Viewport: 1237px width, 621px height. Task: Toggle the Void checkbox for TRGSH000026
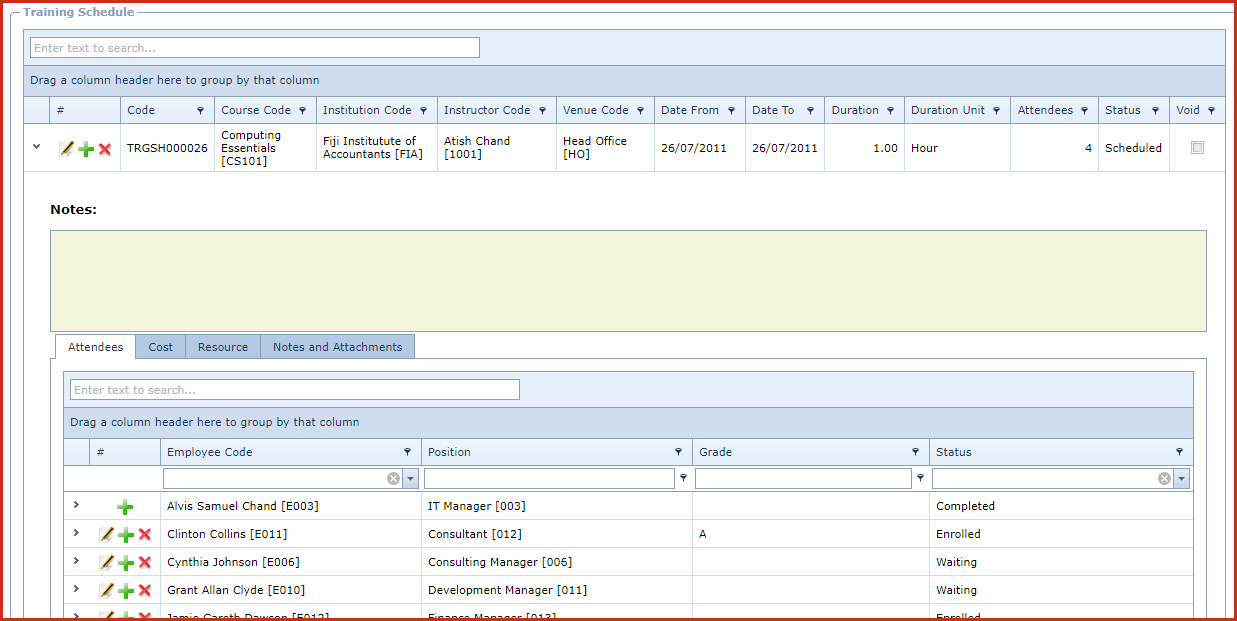coord(1197,148)
